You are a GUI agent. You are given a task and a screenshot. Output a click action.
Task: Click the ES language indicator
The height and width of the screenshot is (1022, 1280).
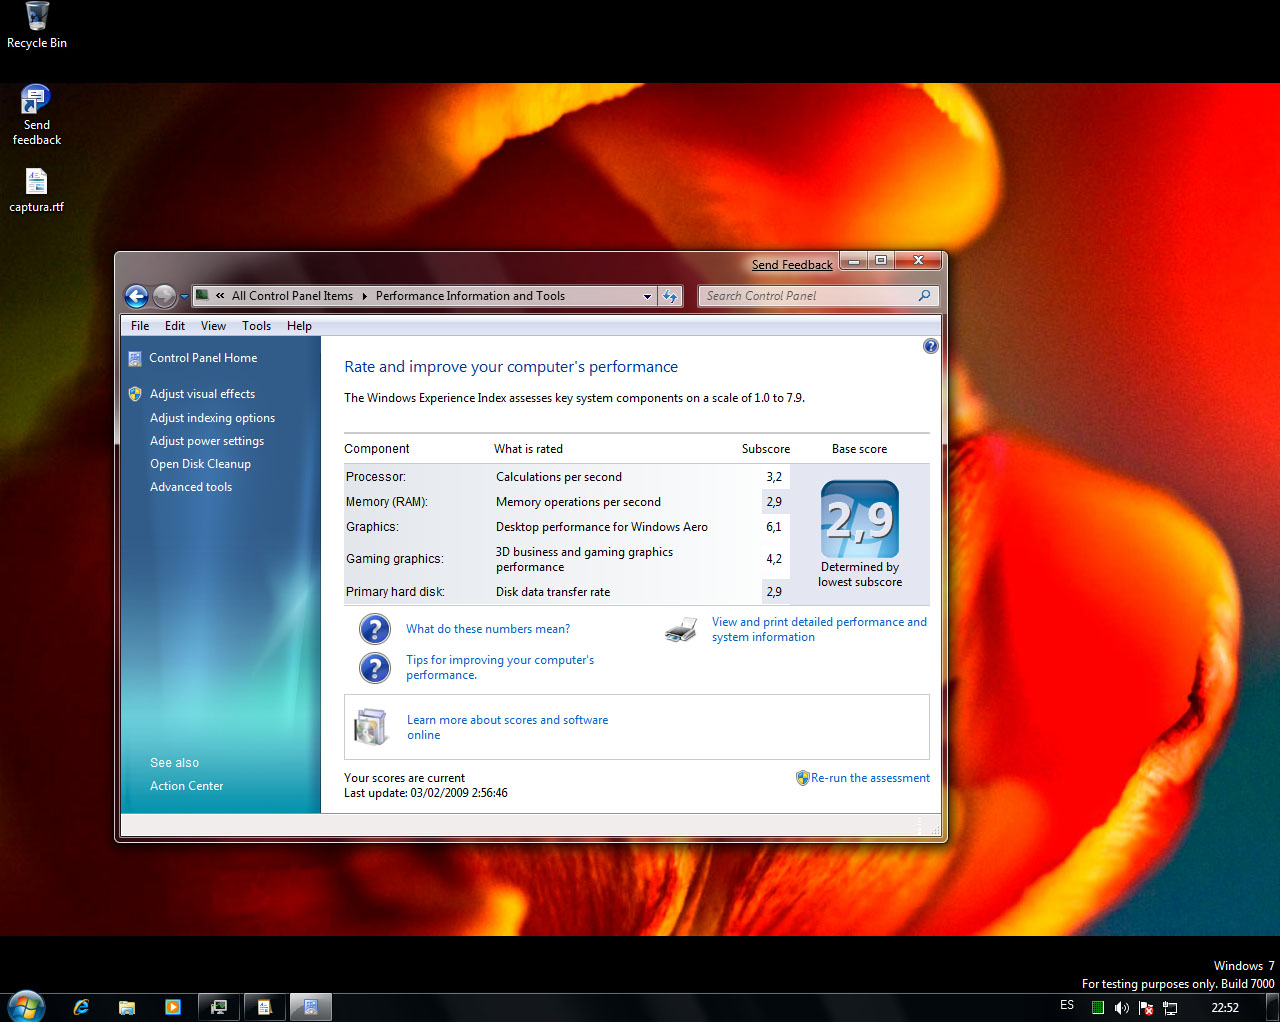tap(1067, 1005)
